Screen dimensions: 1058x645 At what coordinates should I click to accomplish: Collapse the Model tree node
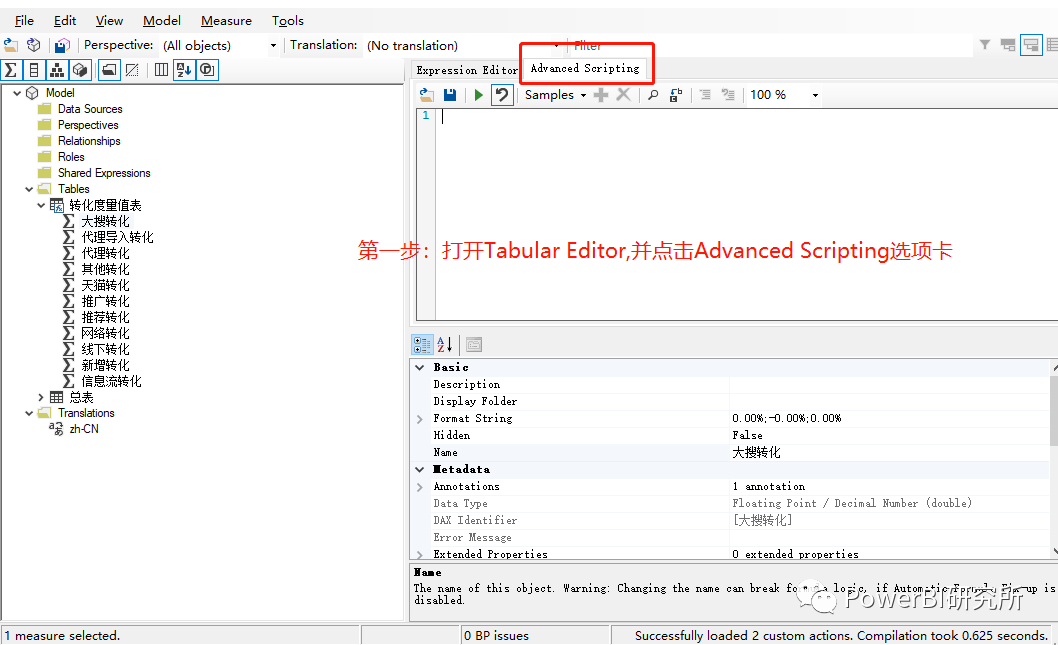[x=17, y=93]
